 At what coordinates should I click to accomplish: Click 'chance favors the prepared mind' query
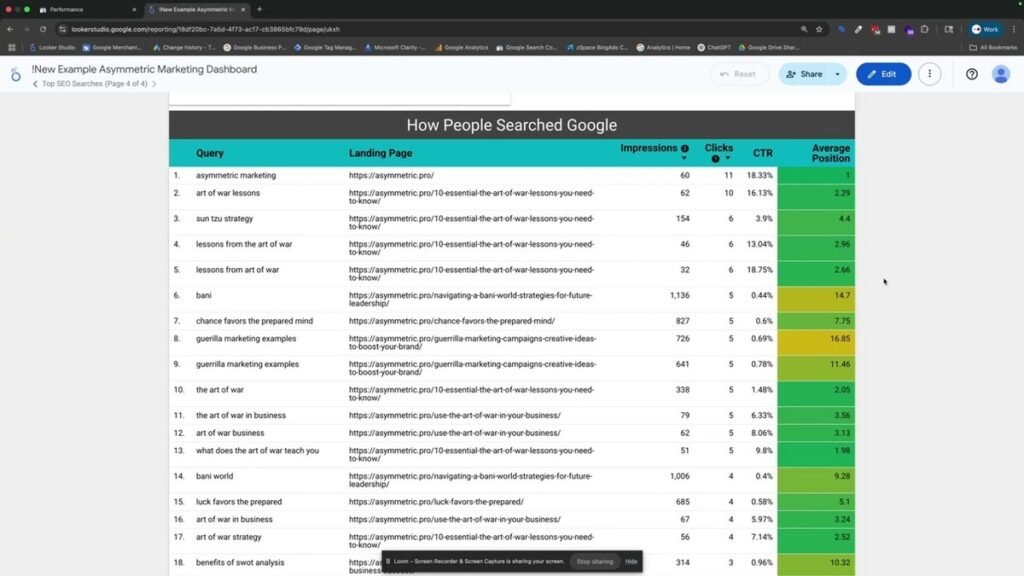pos(254,321)
